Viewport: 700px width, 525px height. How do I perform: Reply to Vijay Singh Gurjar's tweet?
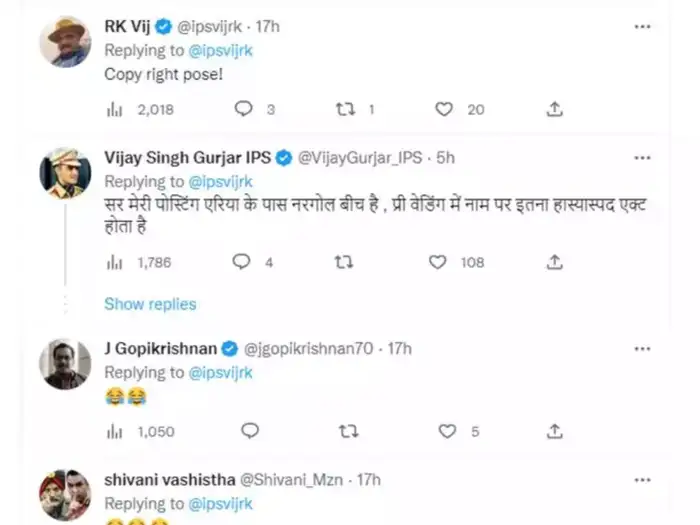coord(242,262)
